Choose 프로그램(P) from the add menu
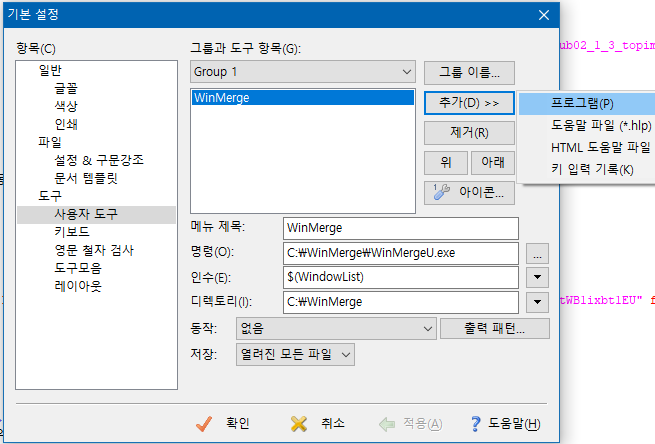The image size is (655, 444). 587,103
